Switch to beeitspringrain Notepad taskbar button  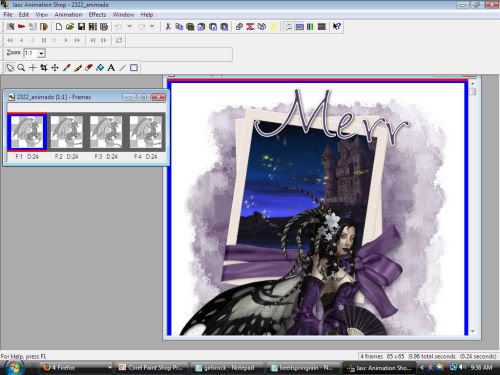pos(303,368)
